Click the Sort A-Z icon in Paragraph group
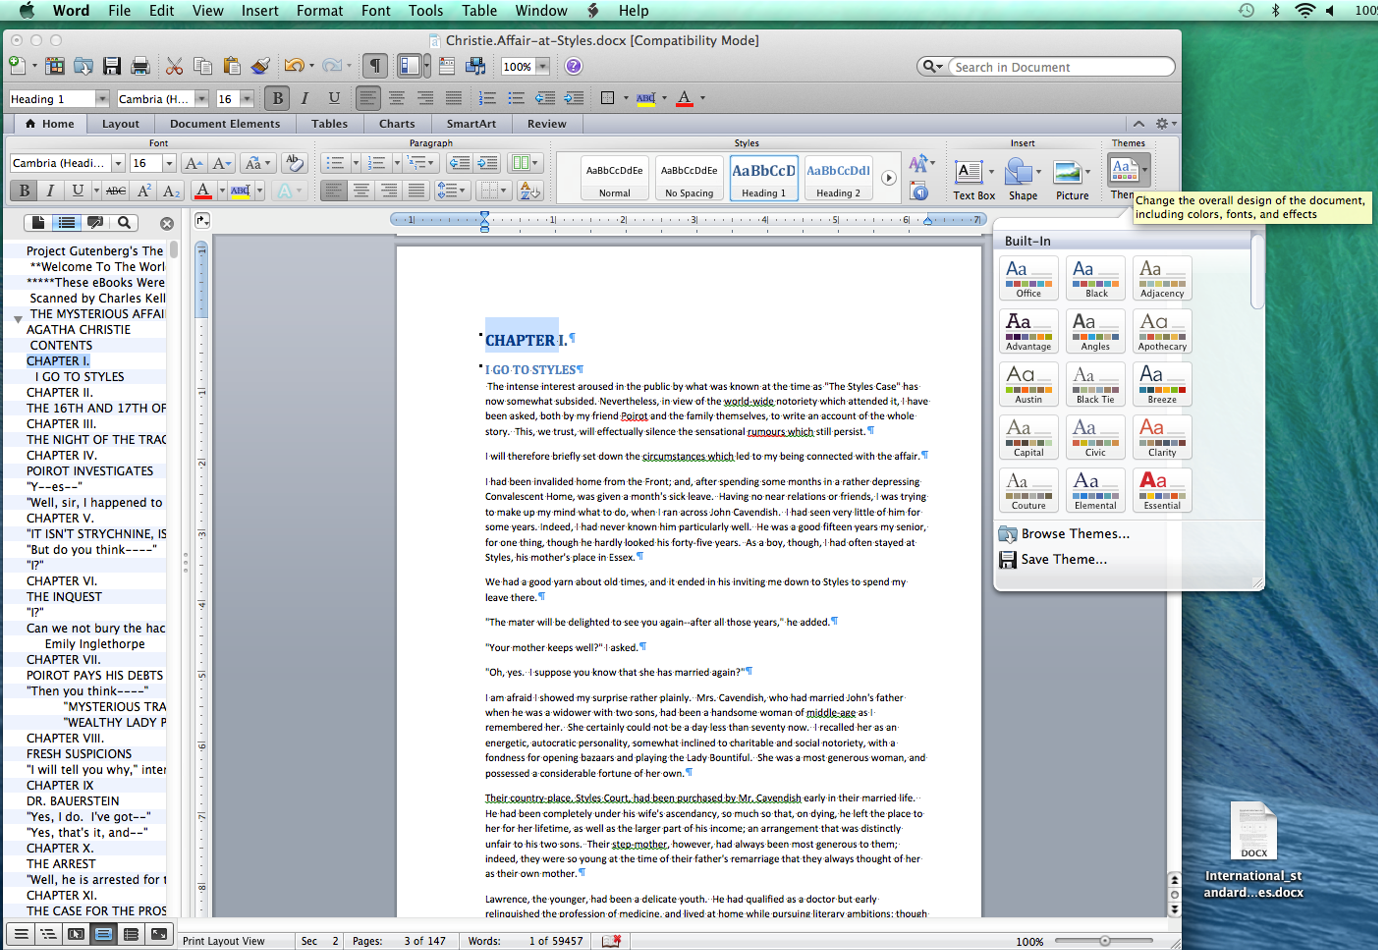 [x=529, y=190]
